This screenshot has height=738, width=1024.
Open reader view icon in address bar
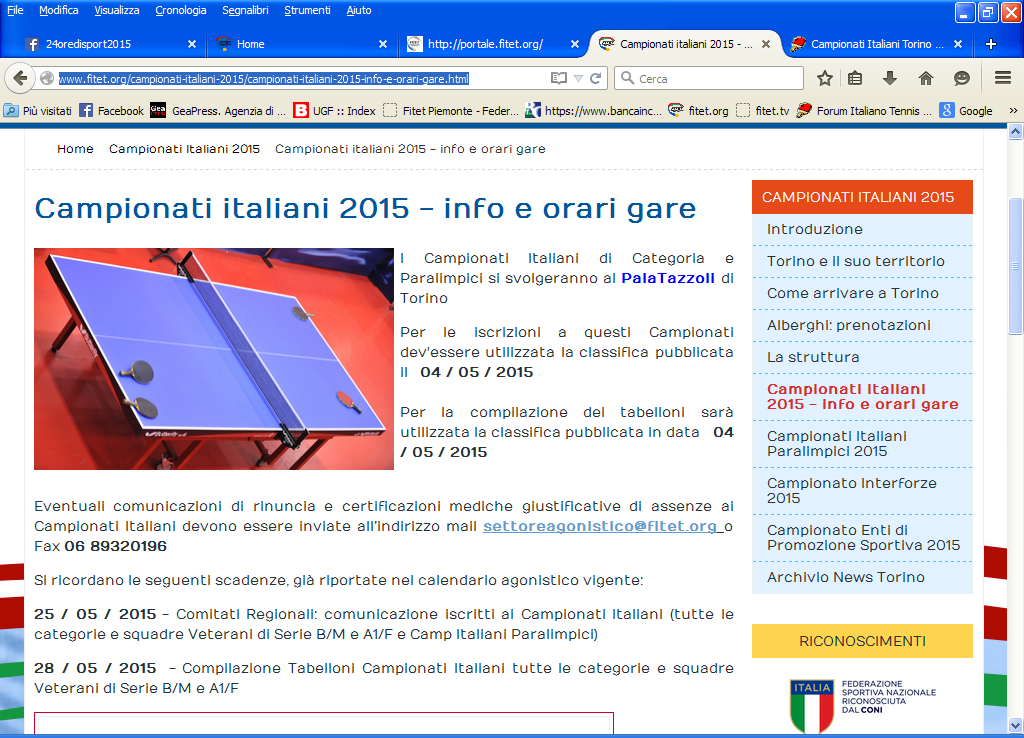pyautogui.click(x=558, y=78)
